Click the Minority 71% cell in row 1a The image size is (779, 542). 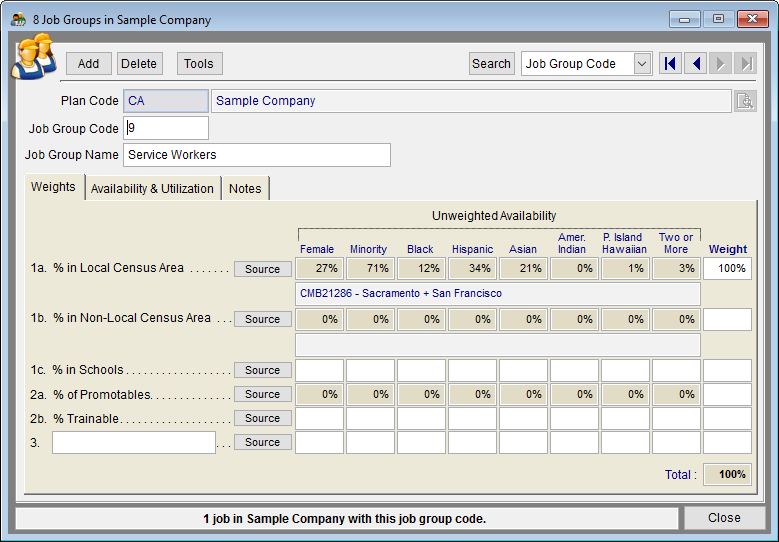[371, 269]
